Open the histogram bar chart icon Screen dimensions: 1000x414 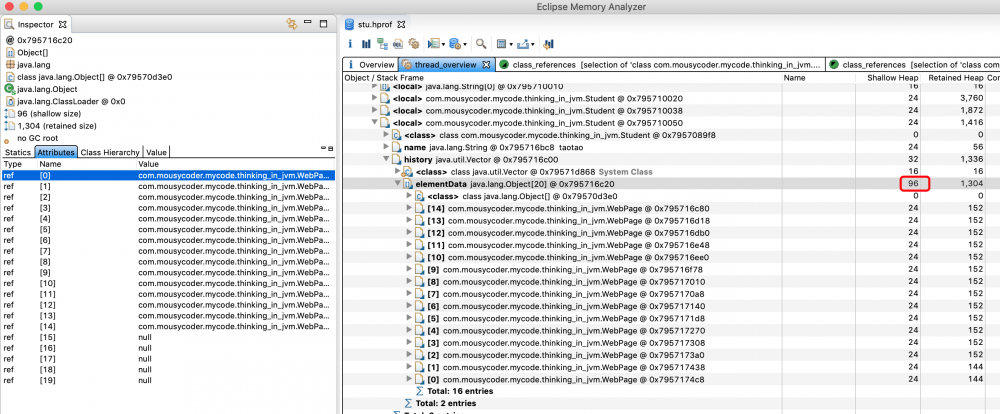[366, 44]
